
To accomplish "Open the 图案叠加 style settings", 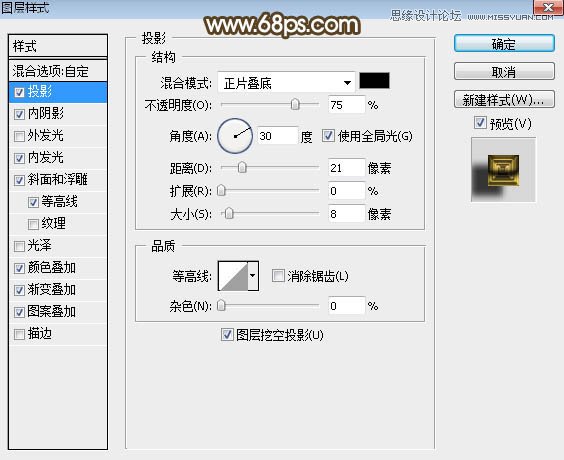I will coord(52,311).
